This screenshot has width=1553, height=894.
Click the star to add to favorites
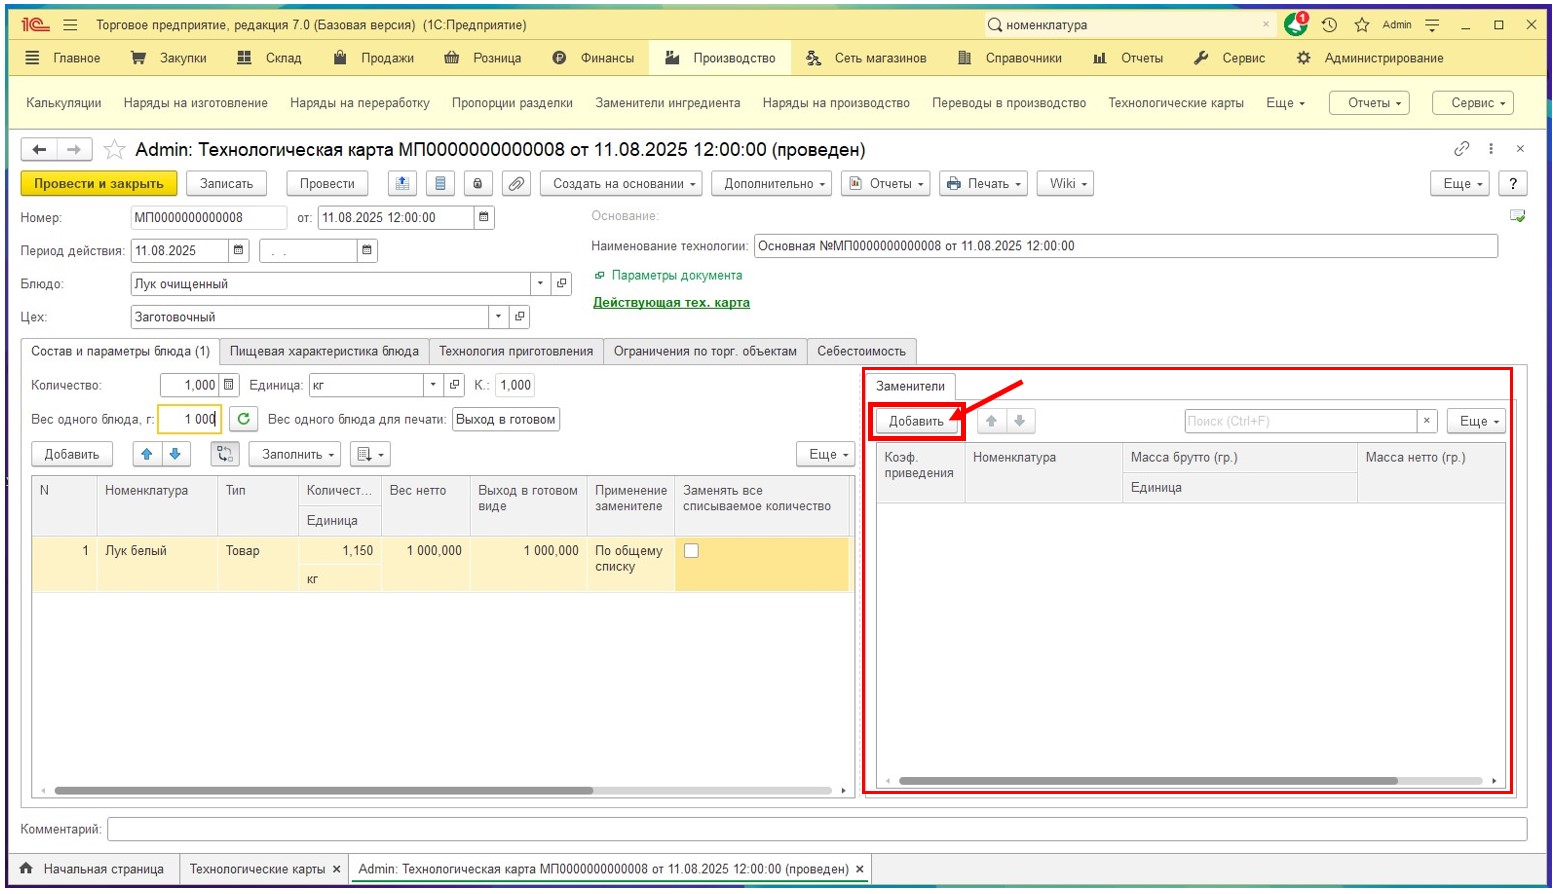pyautogui.click(x=115, y=150)
